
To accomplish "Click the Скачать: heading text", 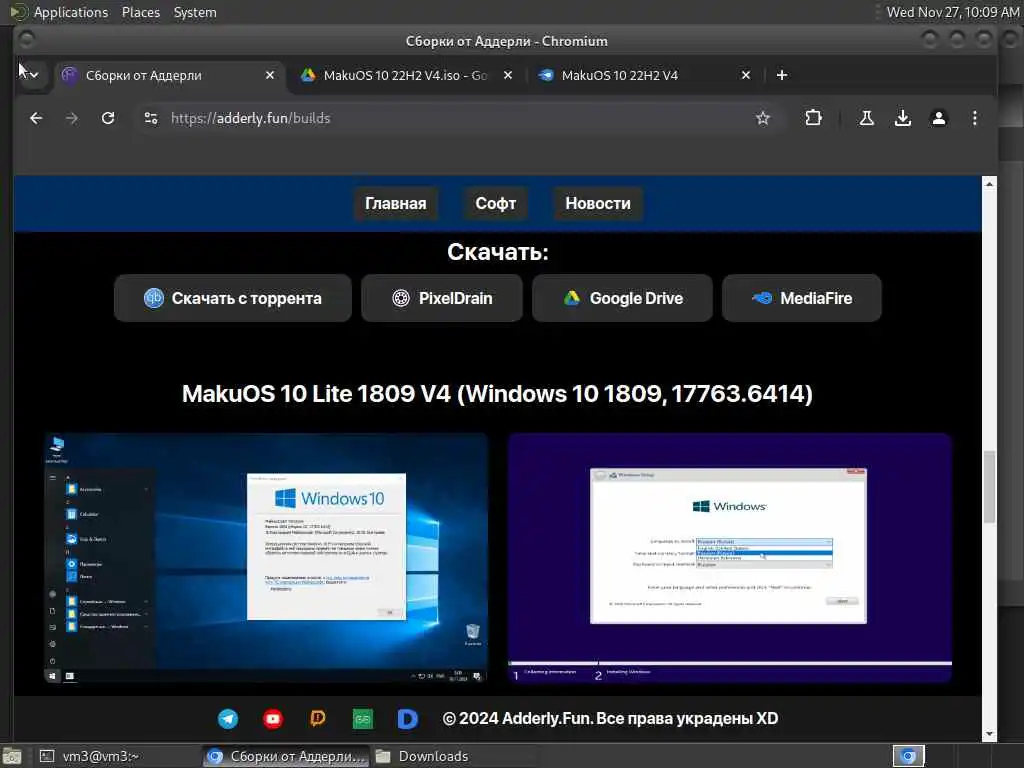I will coord(498,252).
